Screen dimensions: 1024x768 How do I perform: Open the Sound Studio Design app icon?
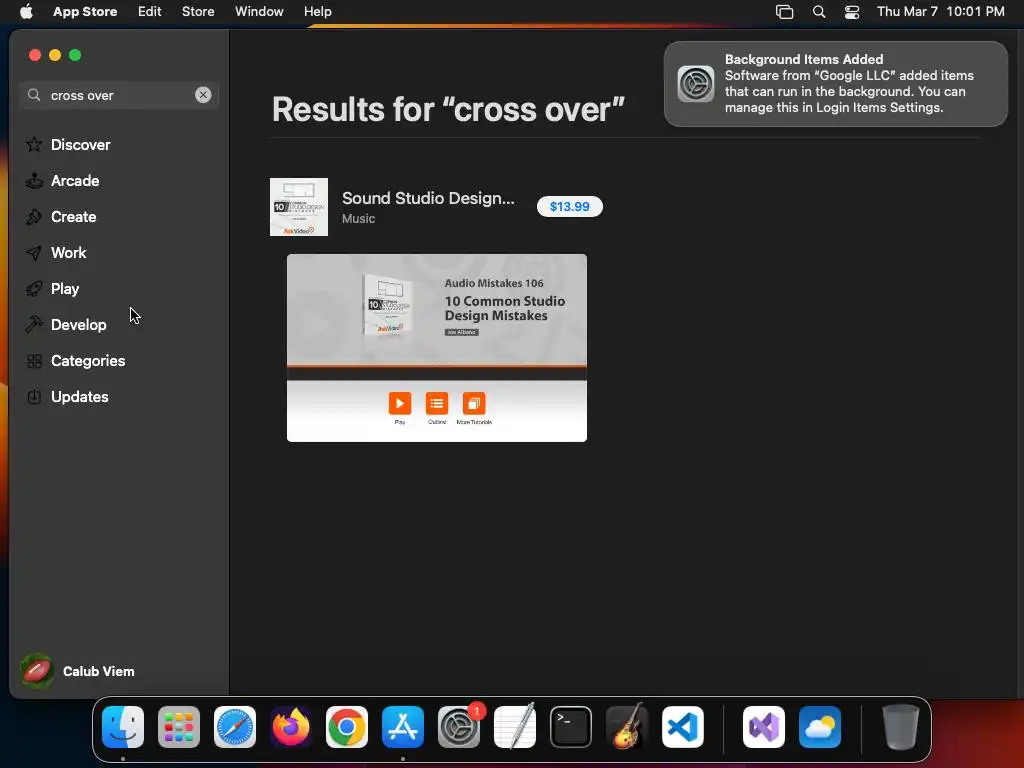point(299,207)
